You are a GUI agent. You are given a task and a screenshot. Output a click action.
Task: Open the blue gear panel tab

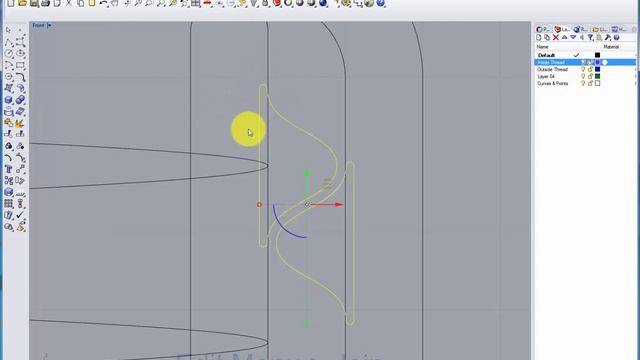tap(580, 29)
